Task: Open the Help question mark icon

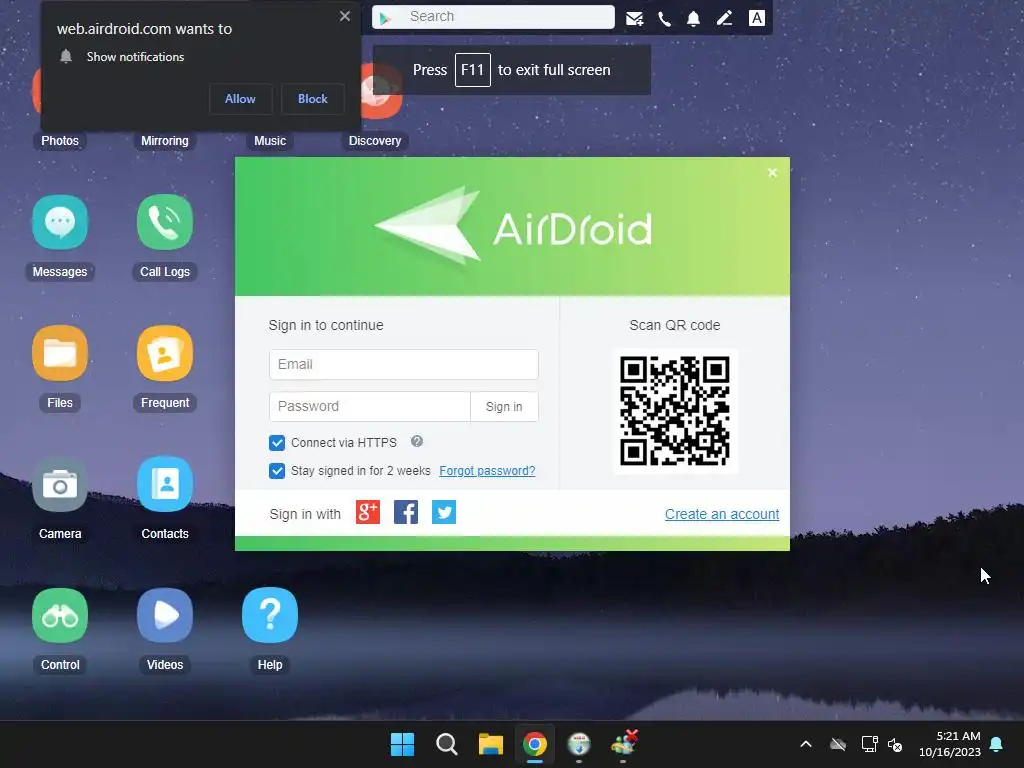Action: [270, 615]
